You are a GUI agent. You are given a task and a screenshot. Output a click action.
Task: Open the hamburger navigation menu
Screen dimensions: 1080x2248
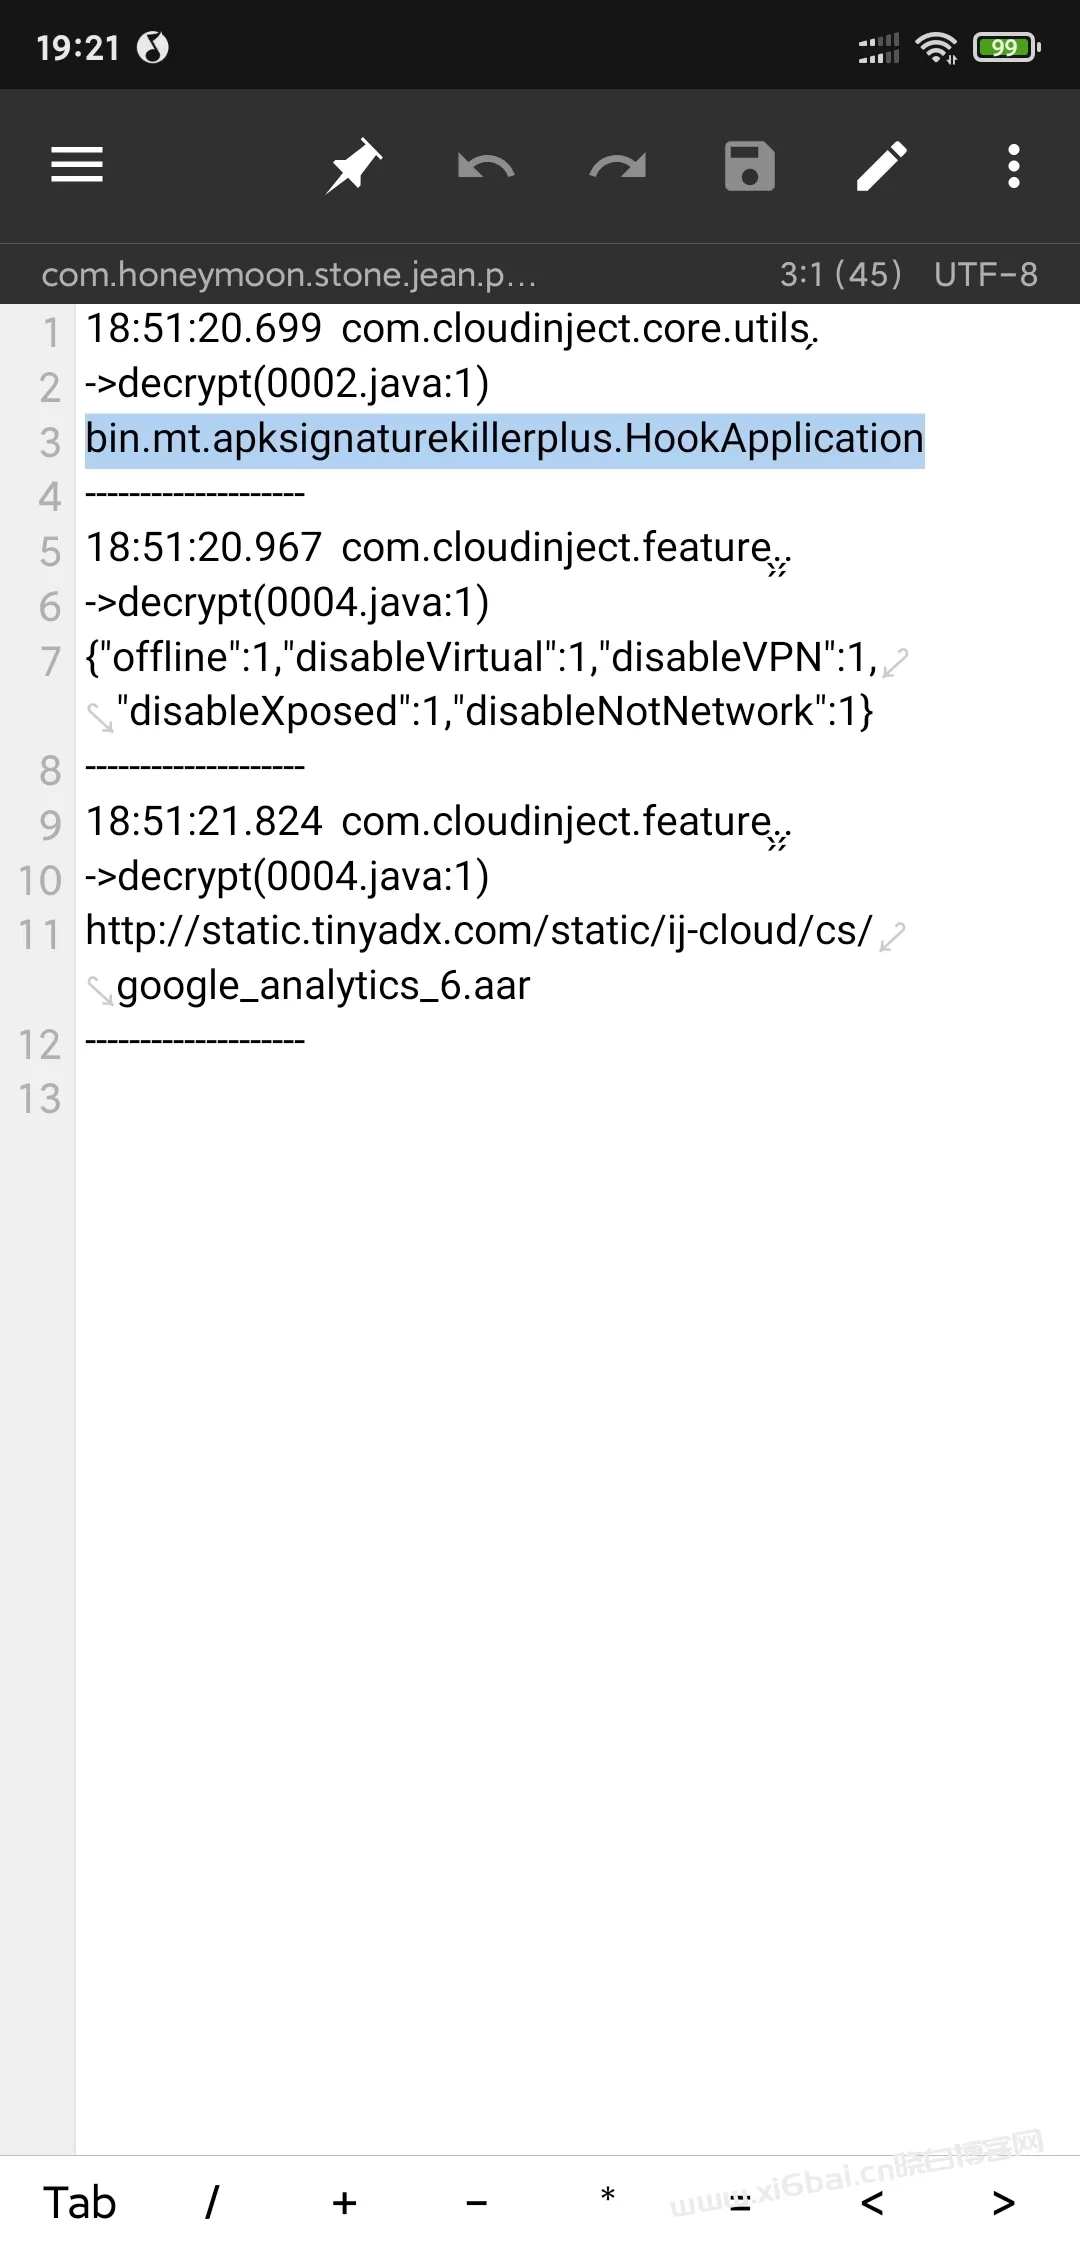[x=77, y=165]
